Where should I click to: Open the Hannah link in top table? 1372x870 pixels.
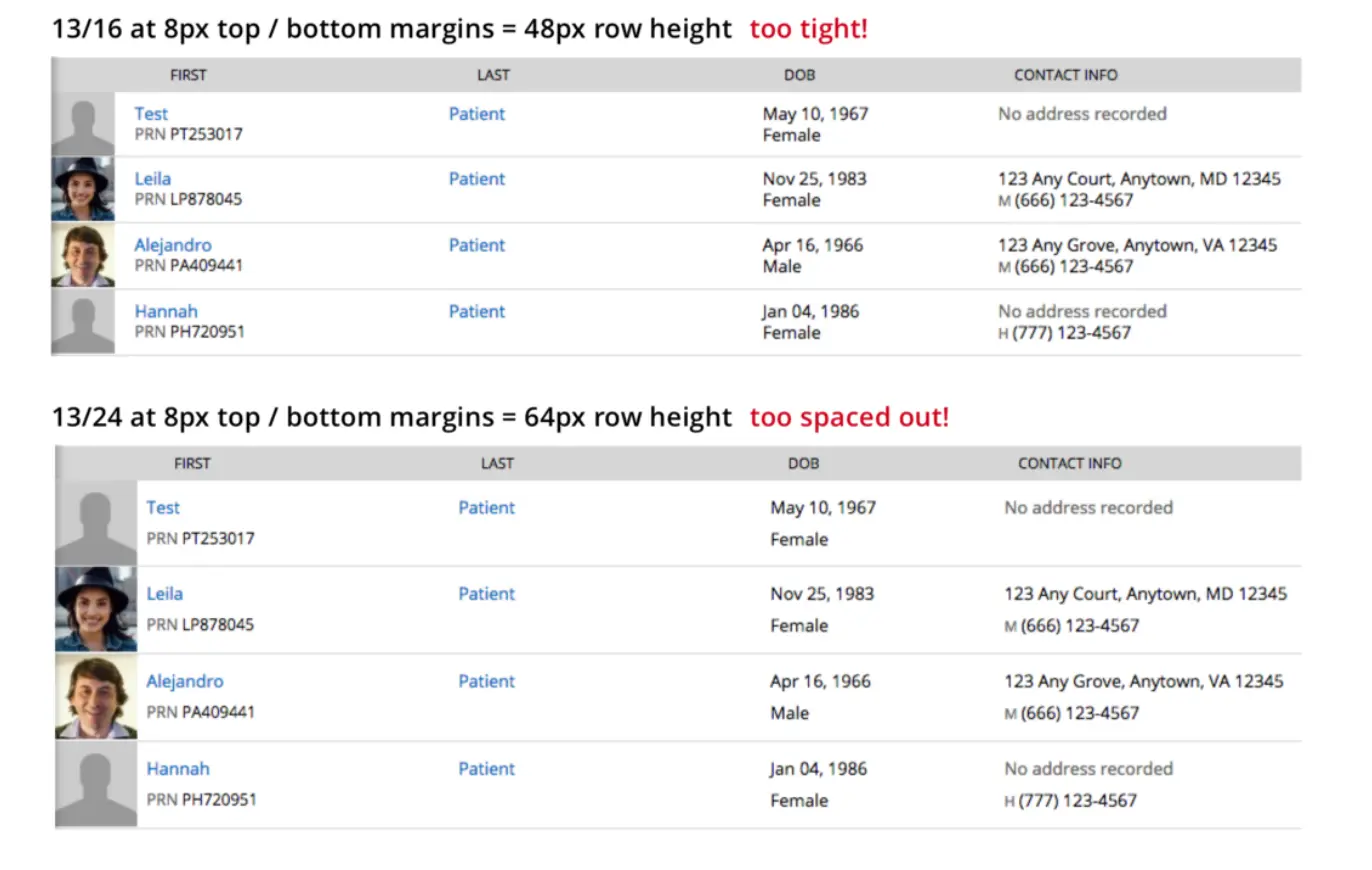(x=166, y=311)
